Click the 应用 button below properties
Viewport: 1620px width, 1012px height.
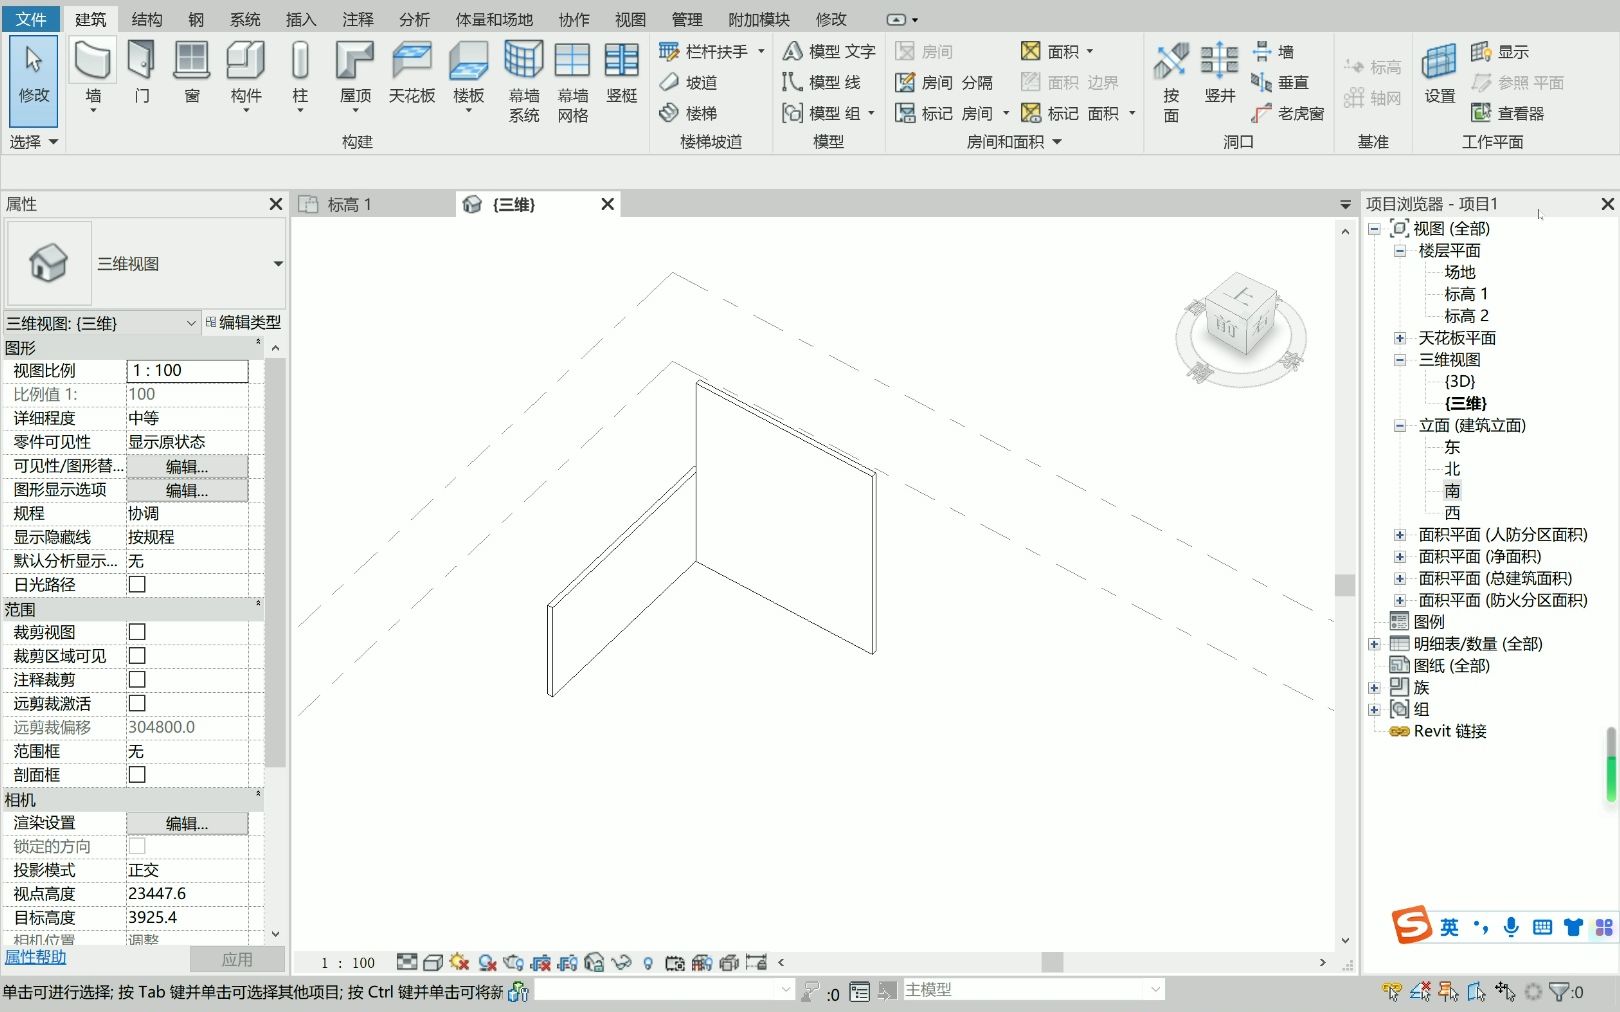(238, 958)
